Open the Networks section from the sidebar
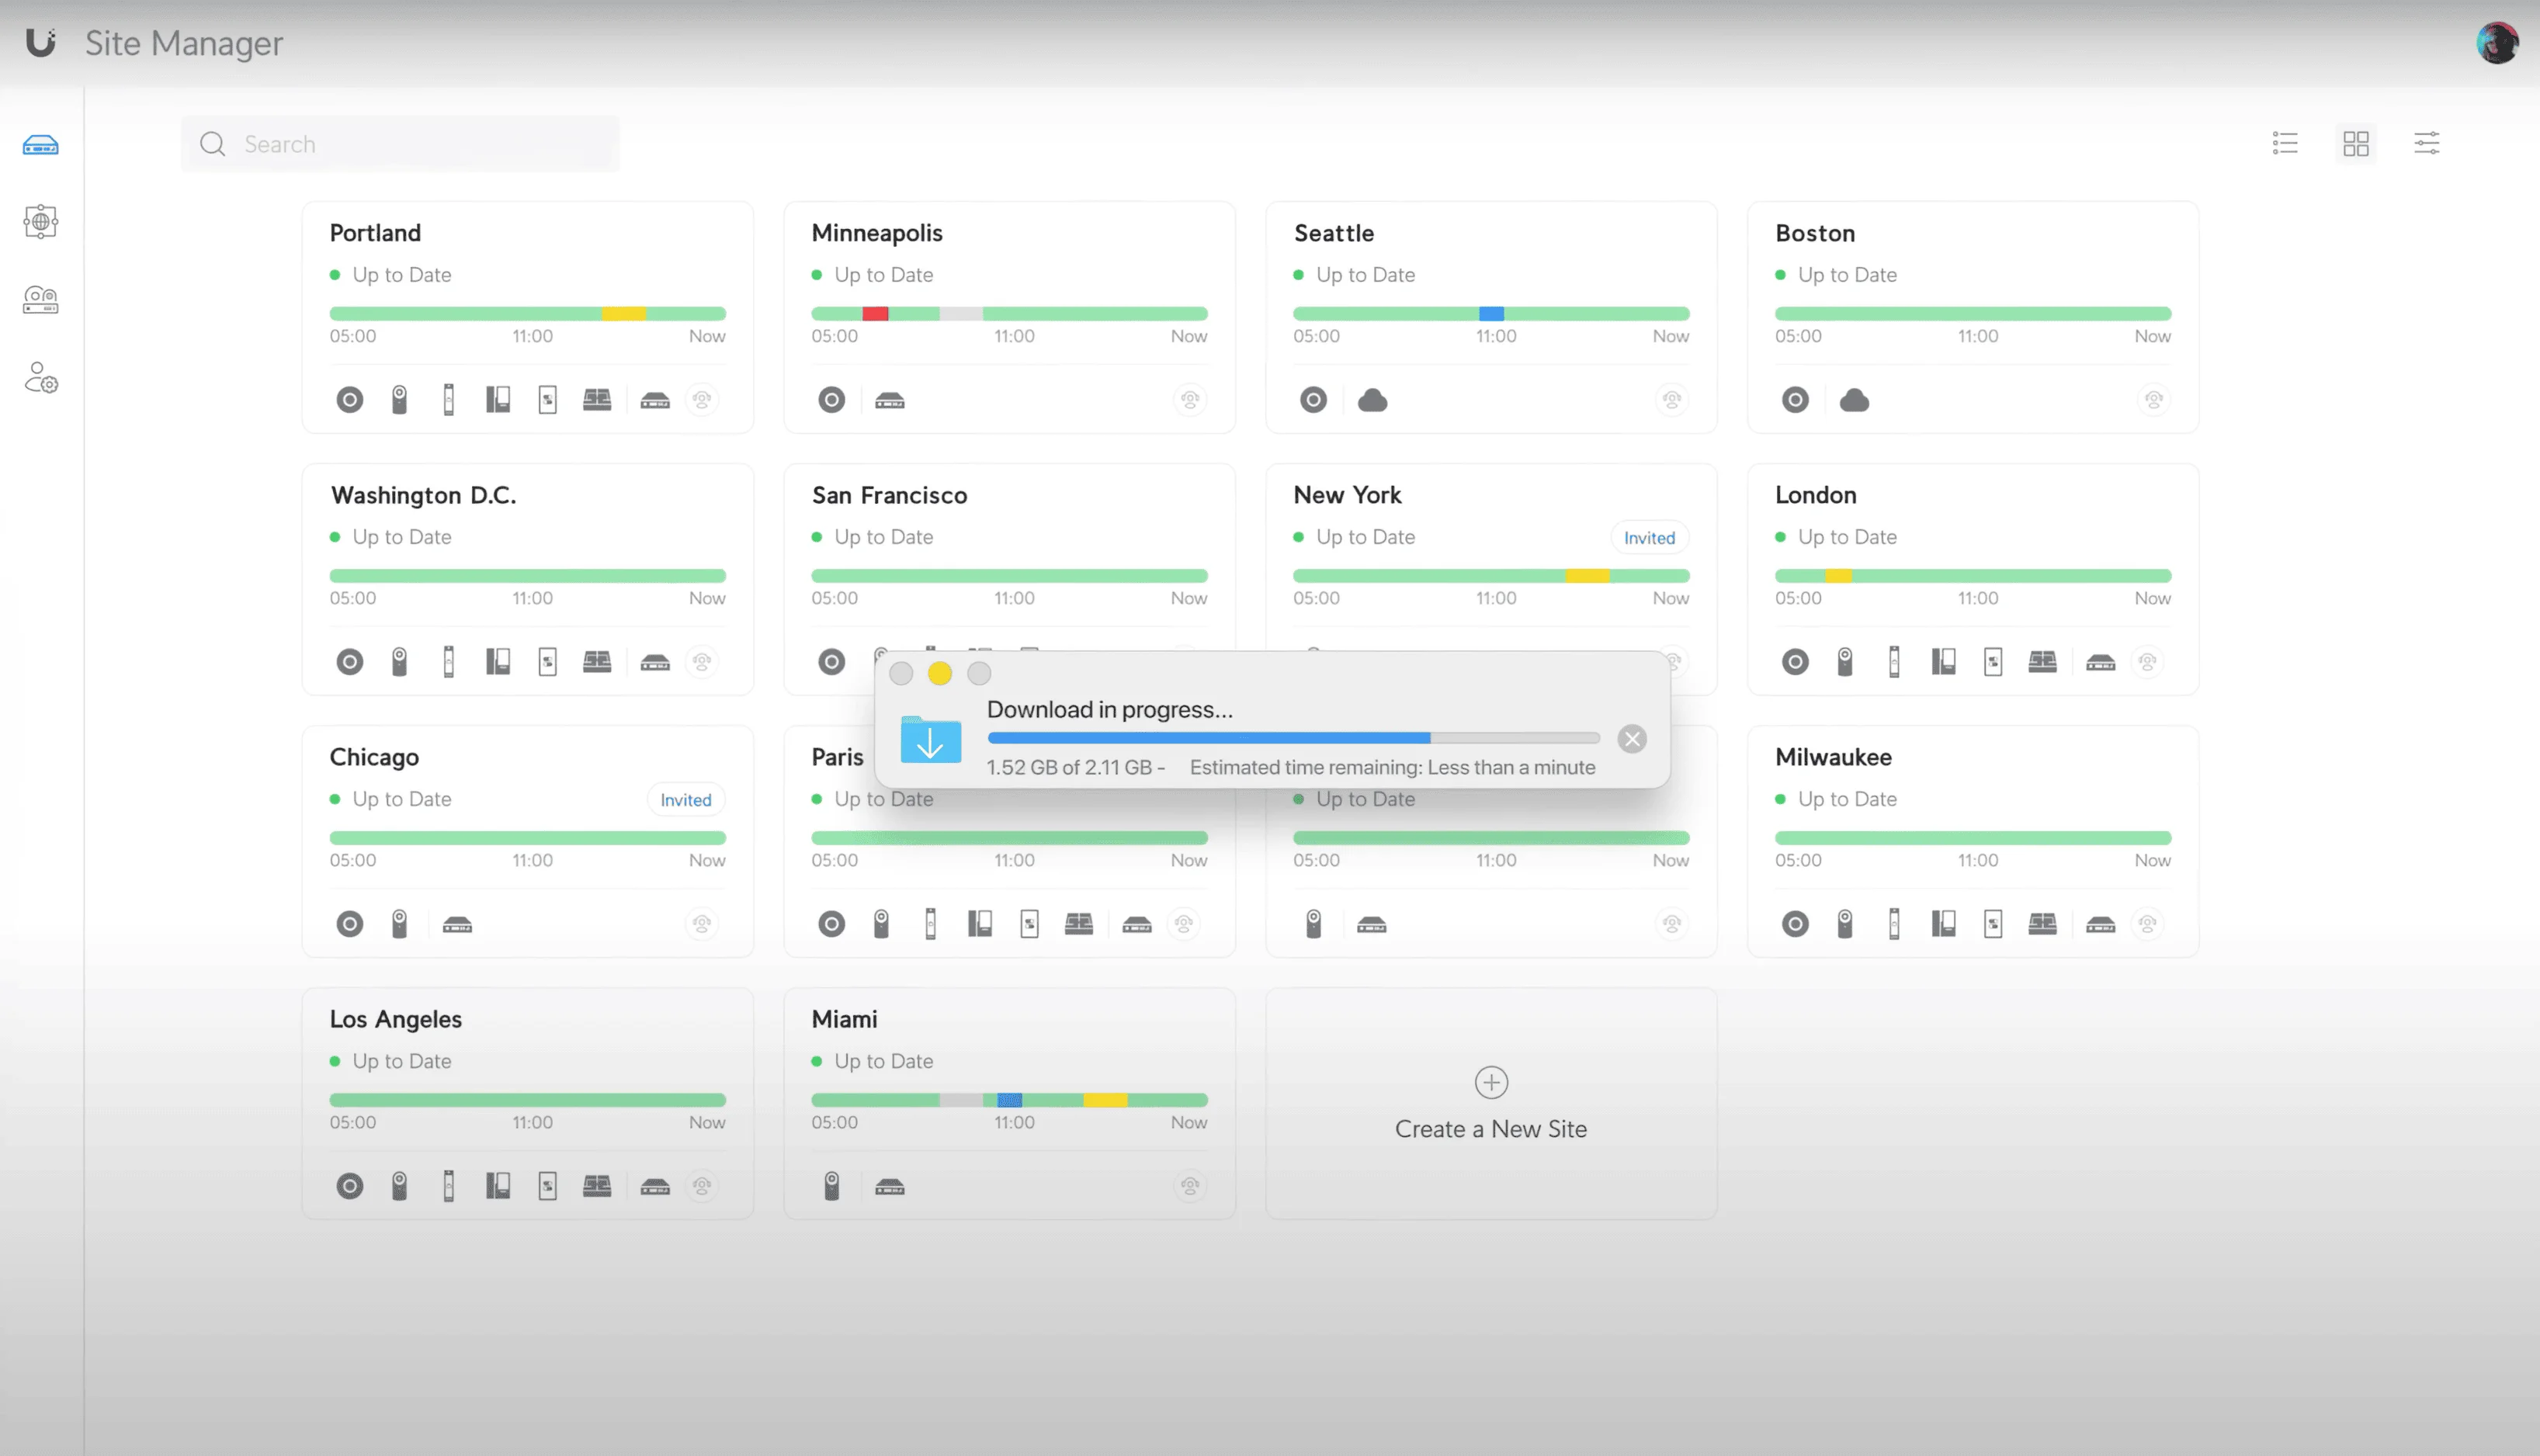The image size is (2540, 1456). click(40, 222)
